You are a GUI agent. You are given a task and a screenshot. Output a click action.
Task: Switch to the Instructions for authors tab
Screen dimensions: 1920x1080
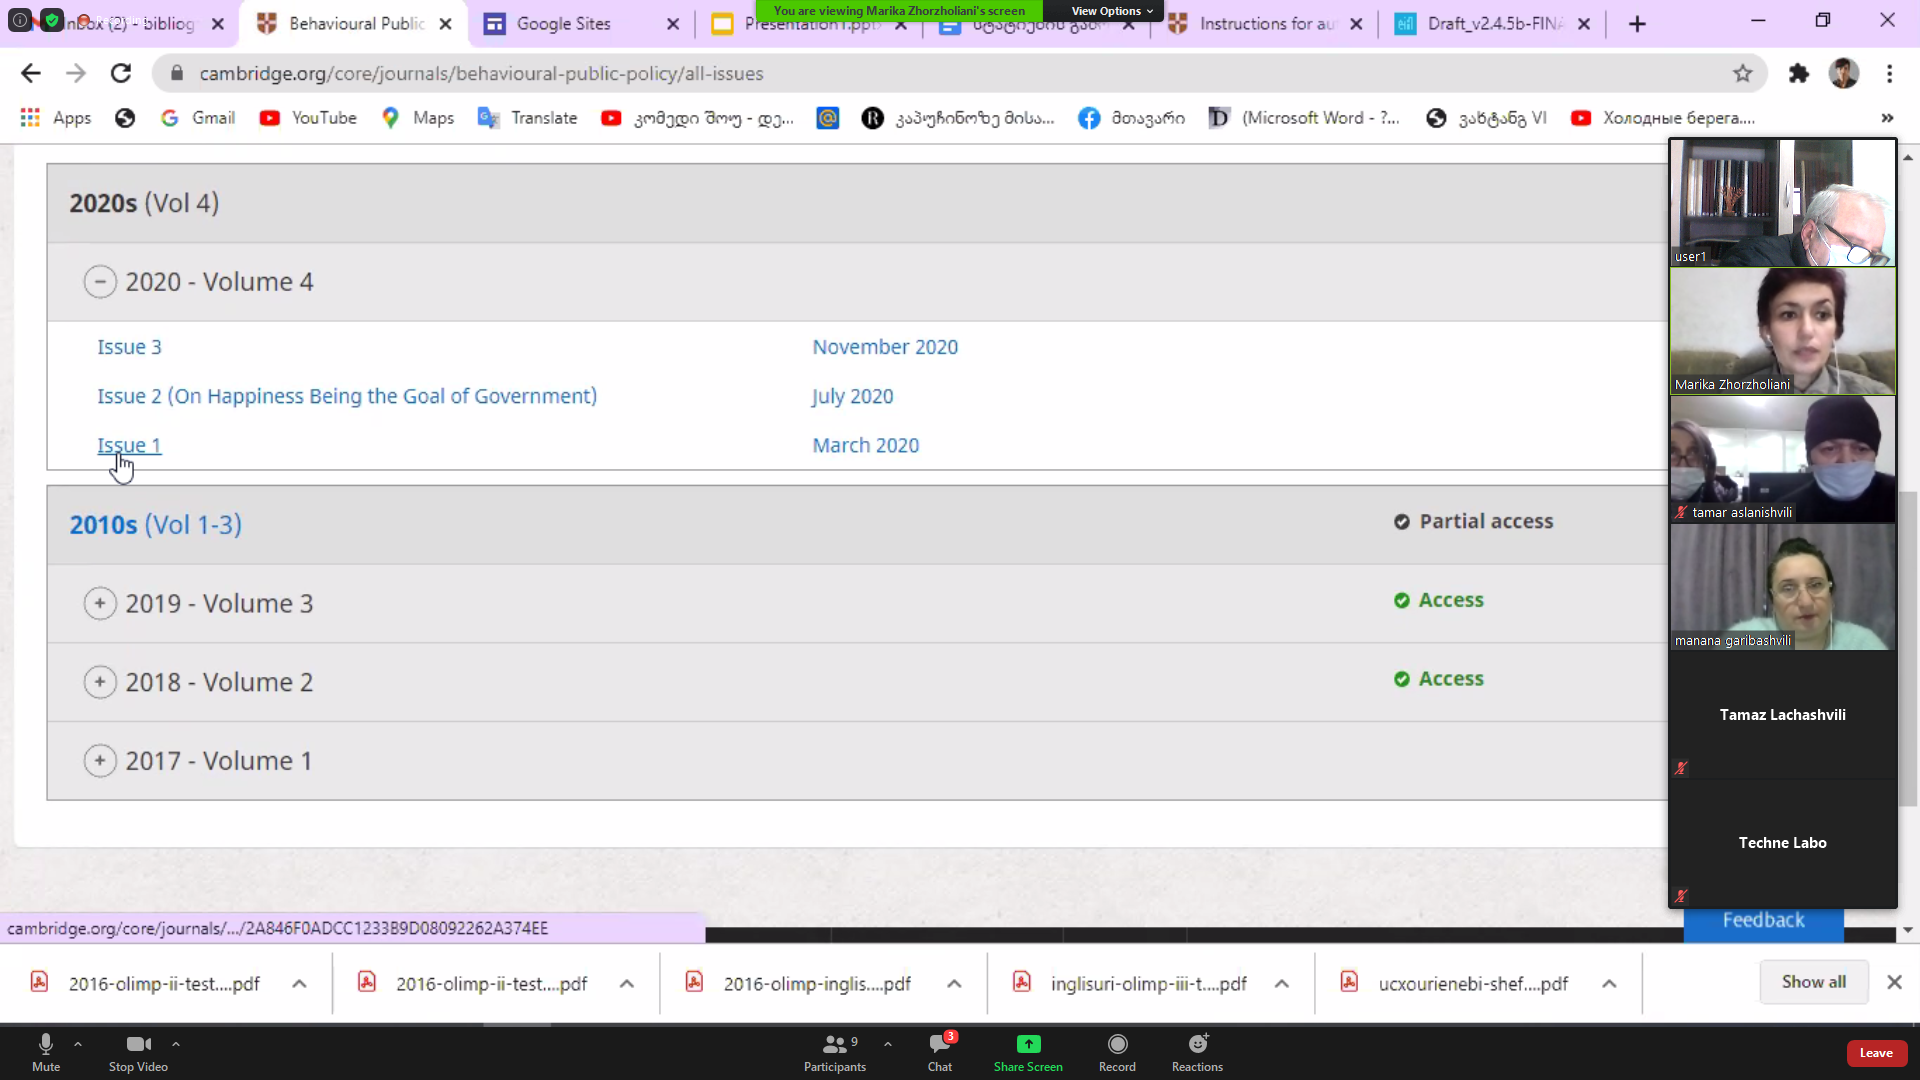(x=1265, y=24)
